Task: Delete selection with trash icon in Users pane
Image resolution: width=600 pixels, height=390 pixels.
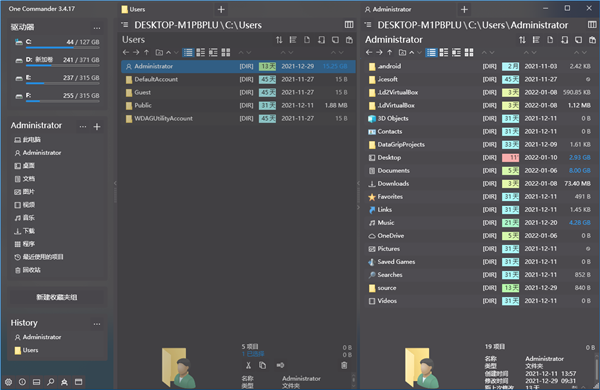Action: click(344, 365)
